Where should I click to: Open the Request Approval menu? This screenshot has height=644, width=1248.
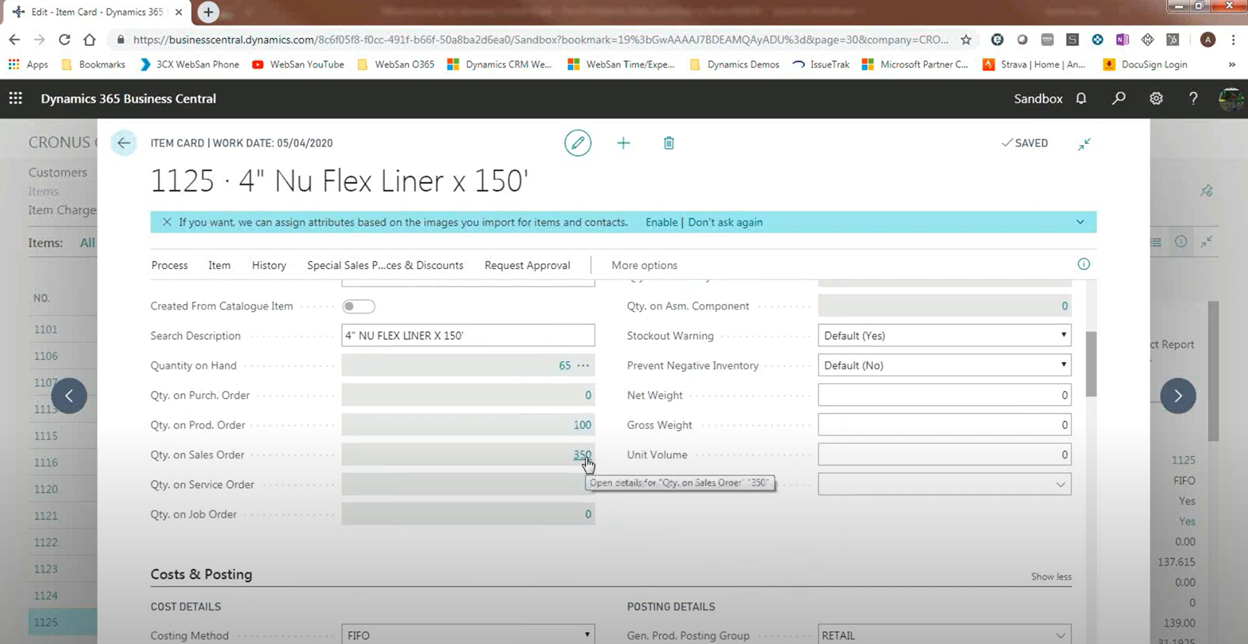coord(527,265)
